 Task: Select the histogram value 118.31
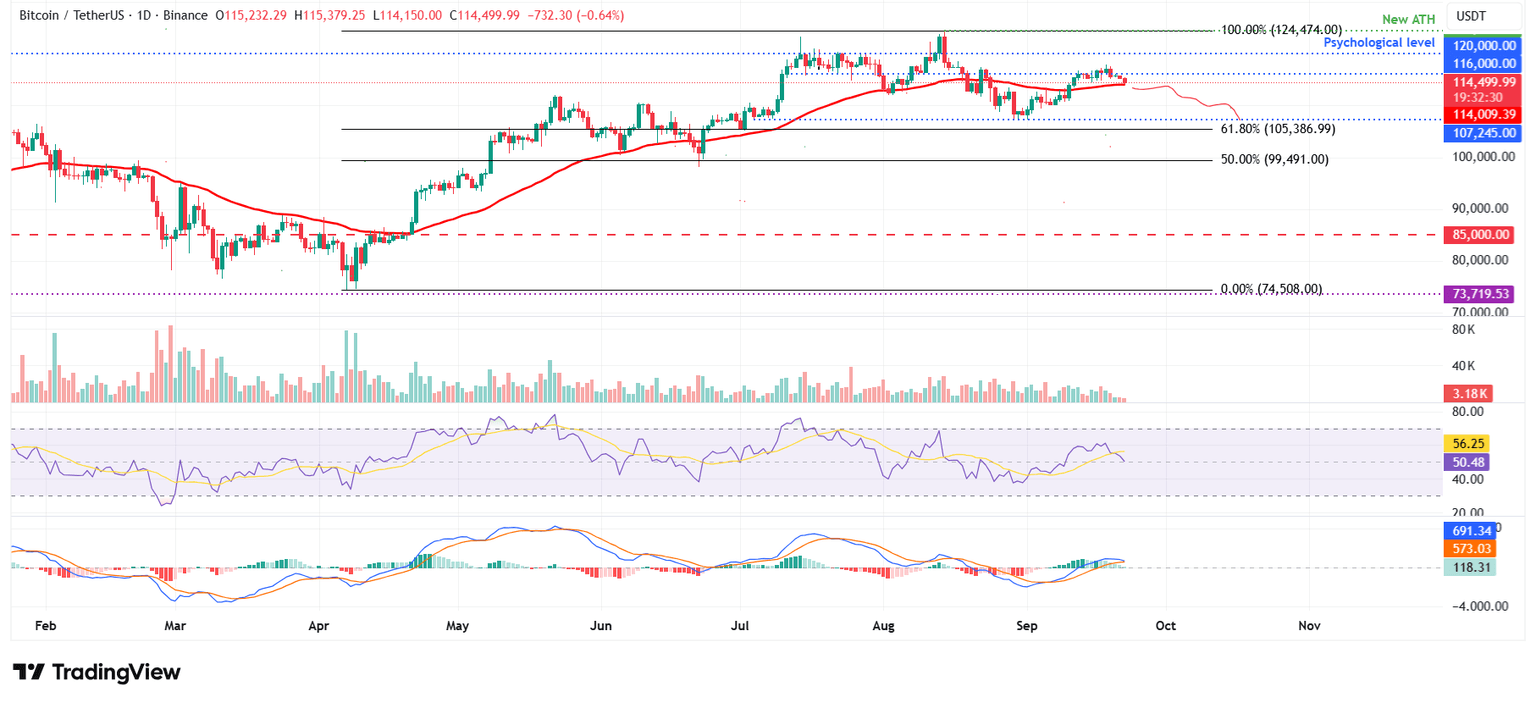pos(1468,567)
